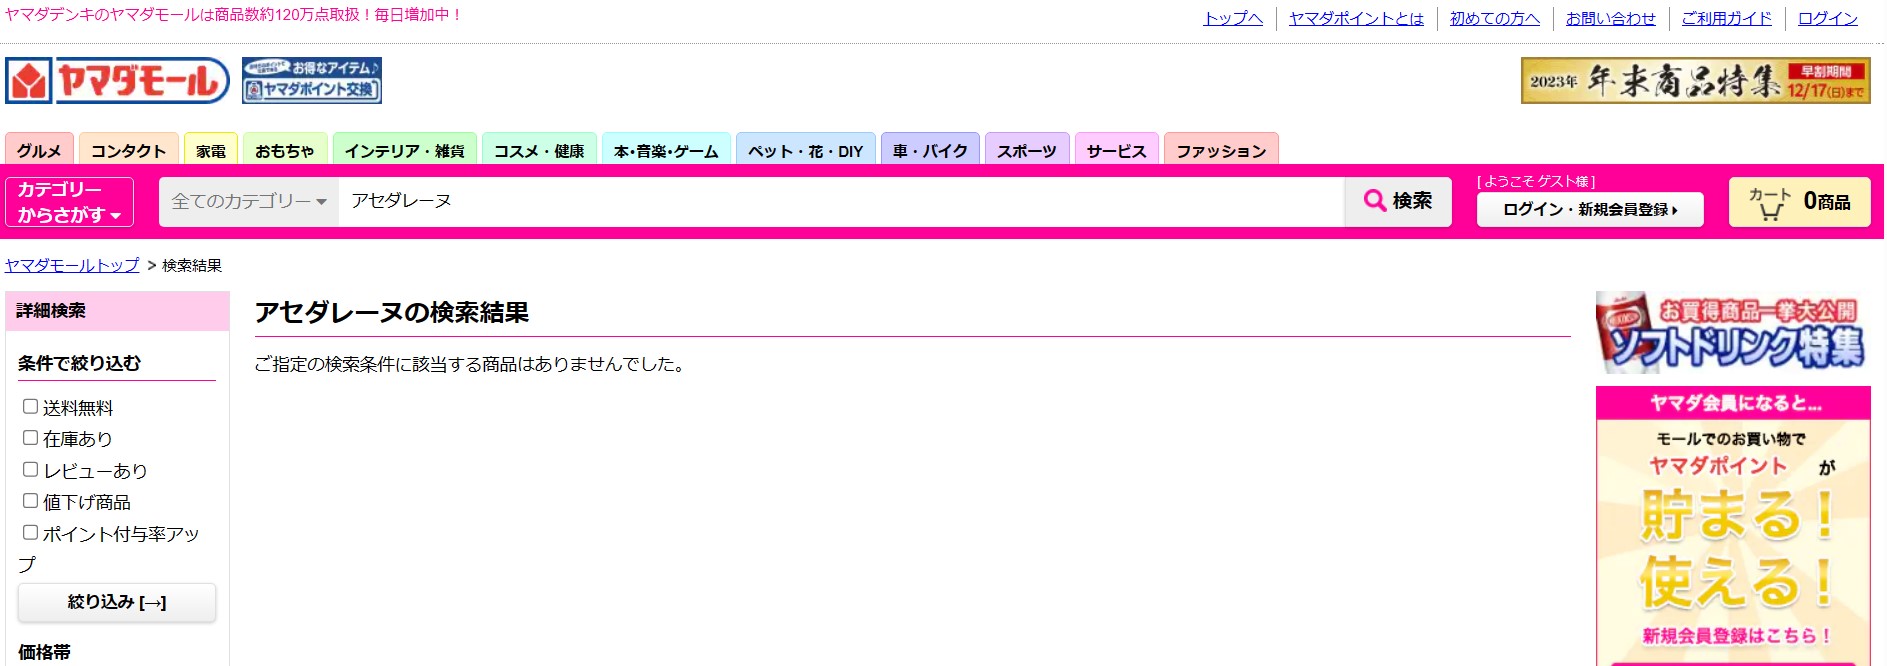Toggle the レビューあり filter checkbox
Image resolution: width=1887 pixels, height=666 pixels.
click(x=31, y=470)
